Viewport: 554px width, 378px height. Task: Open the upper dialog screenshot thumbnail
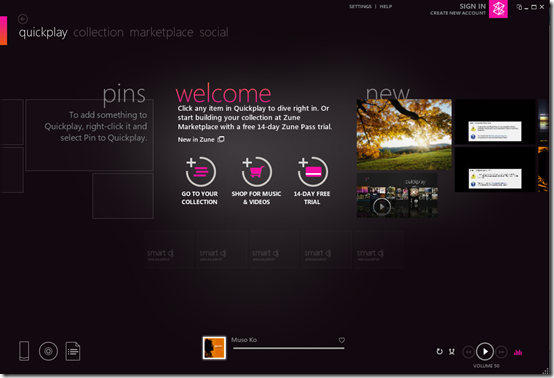495,122
